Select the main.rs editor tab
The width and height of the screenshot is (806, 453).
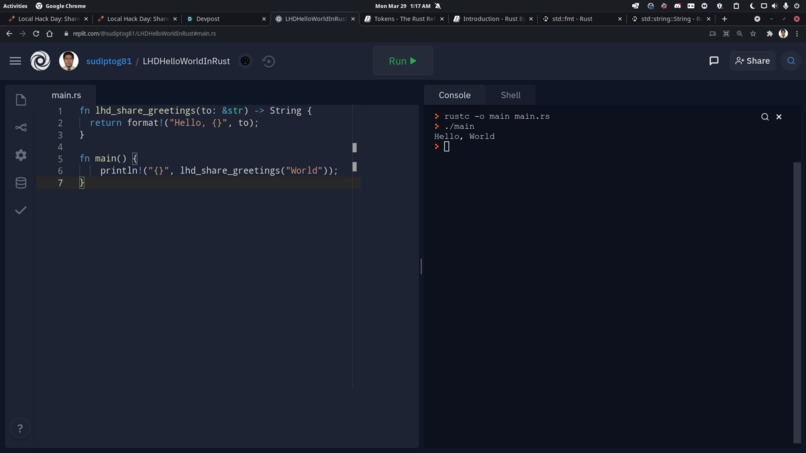[x=66, y=95]
